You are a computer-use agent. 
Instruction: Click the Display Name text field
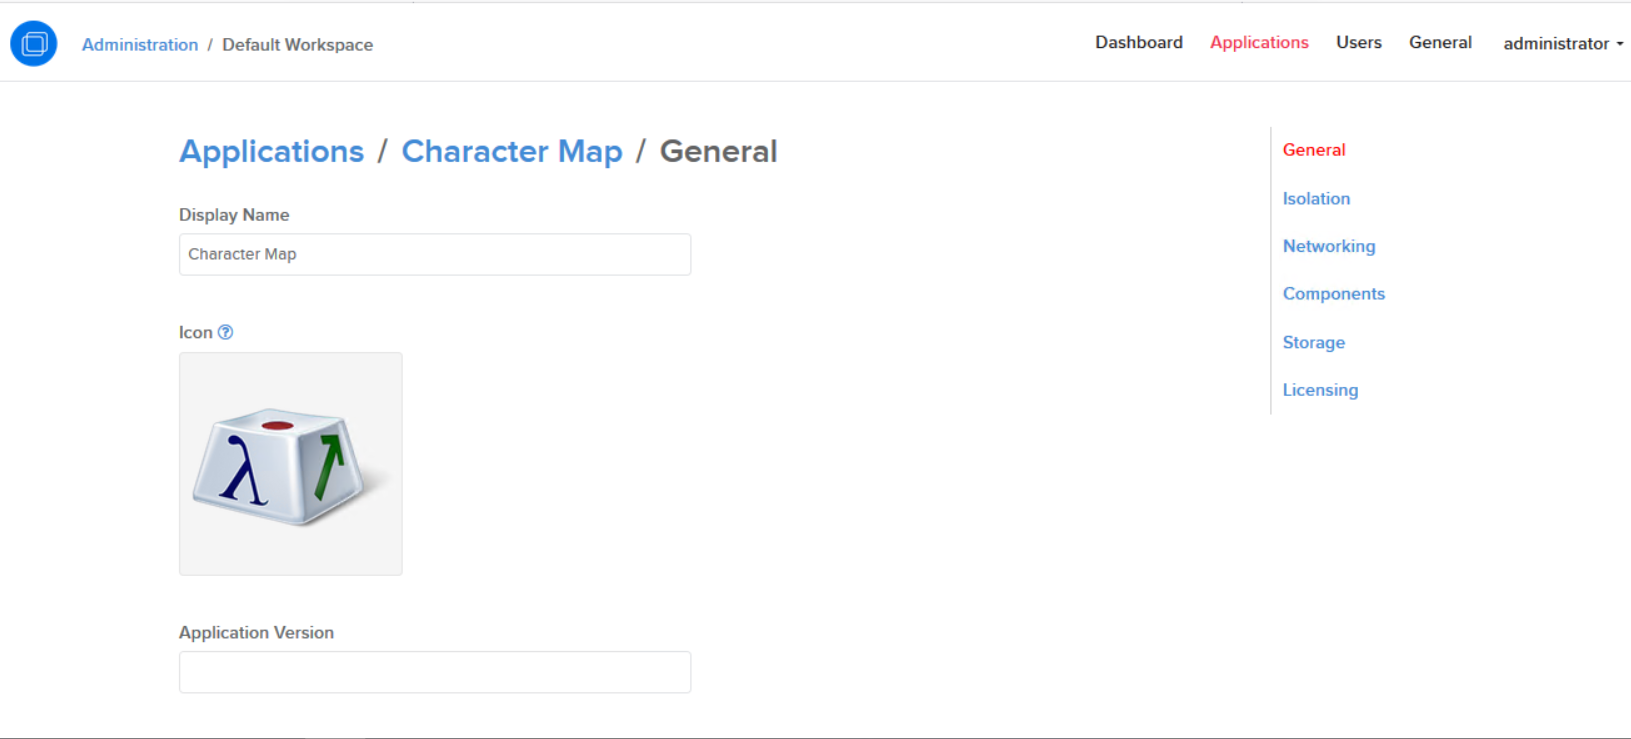click(x=435, y=254)
